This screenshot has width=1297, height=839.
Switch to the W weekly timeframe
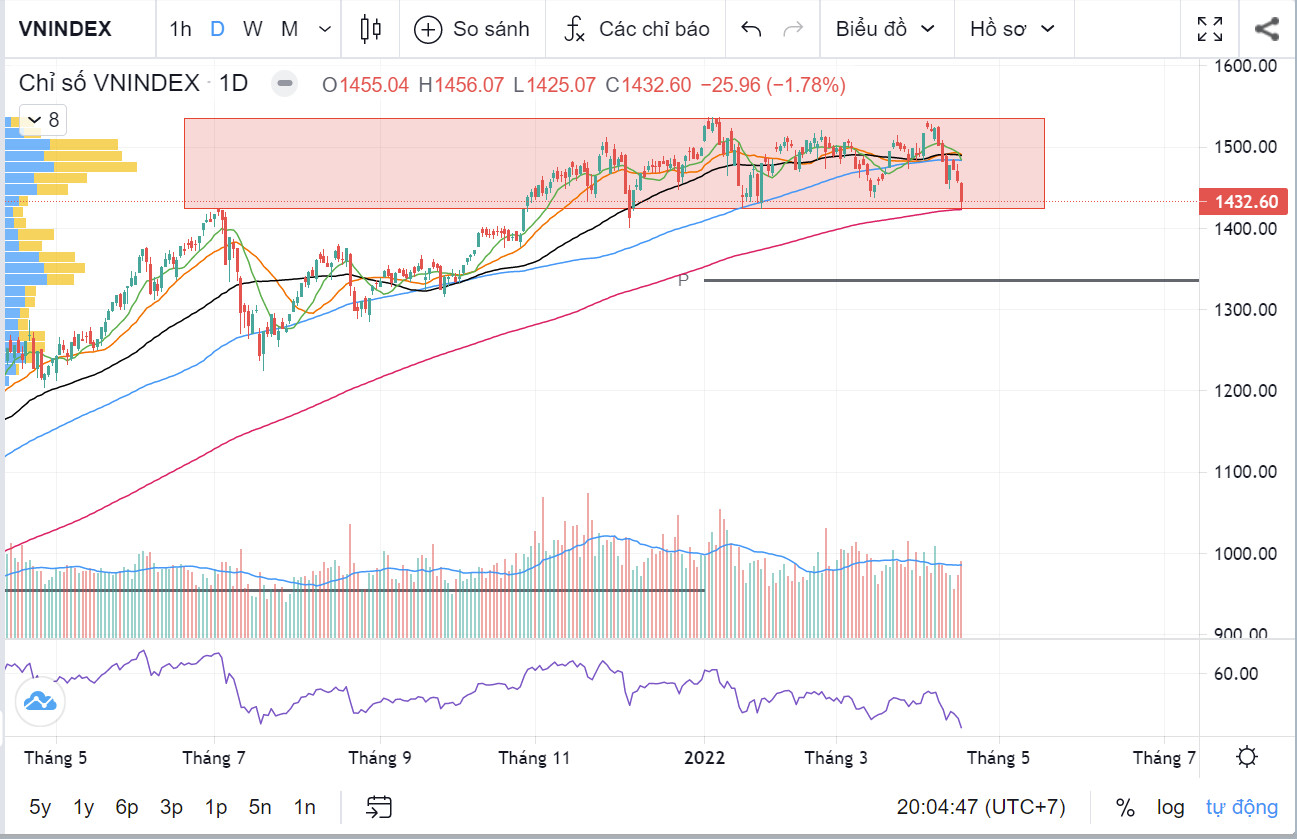pyautogui.click(x=252, y=29)
